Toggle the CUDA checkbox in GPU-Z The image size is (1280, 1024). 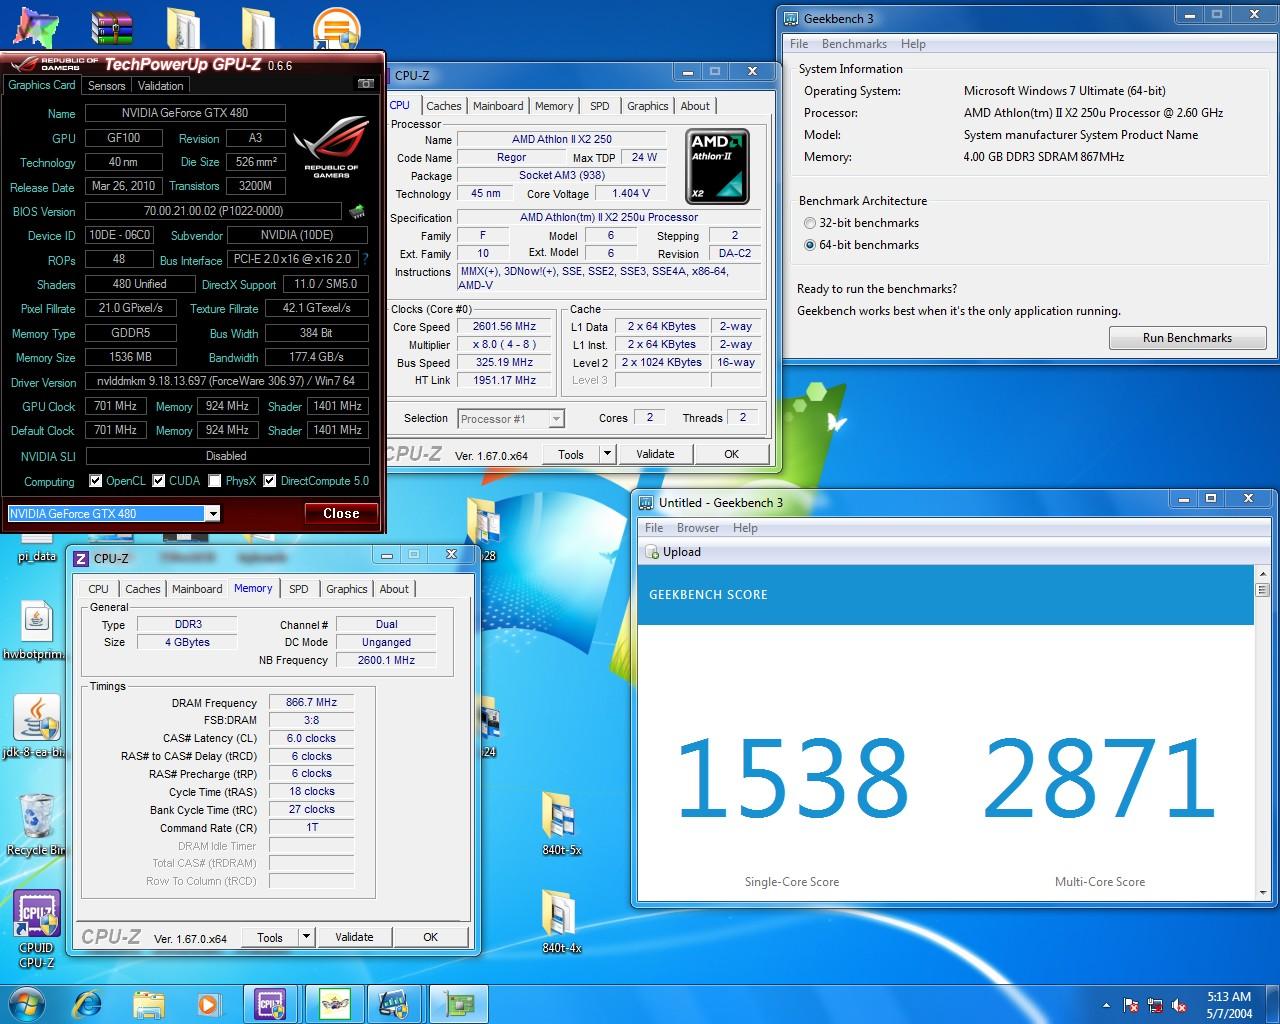(x=159, y=481)
